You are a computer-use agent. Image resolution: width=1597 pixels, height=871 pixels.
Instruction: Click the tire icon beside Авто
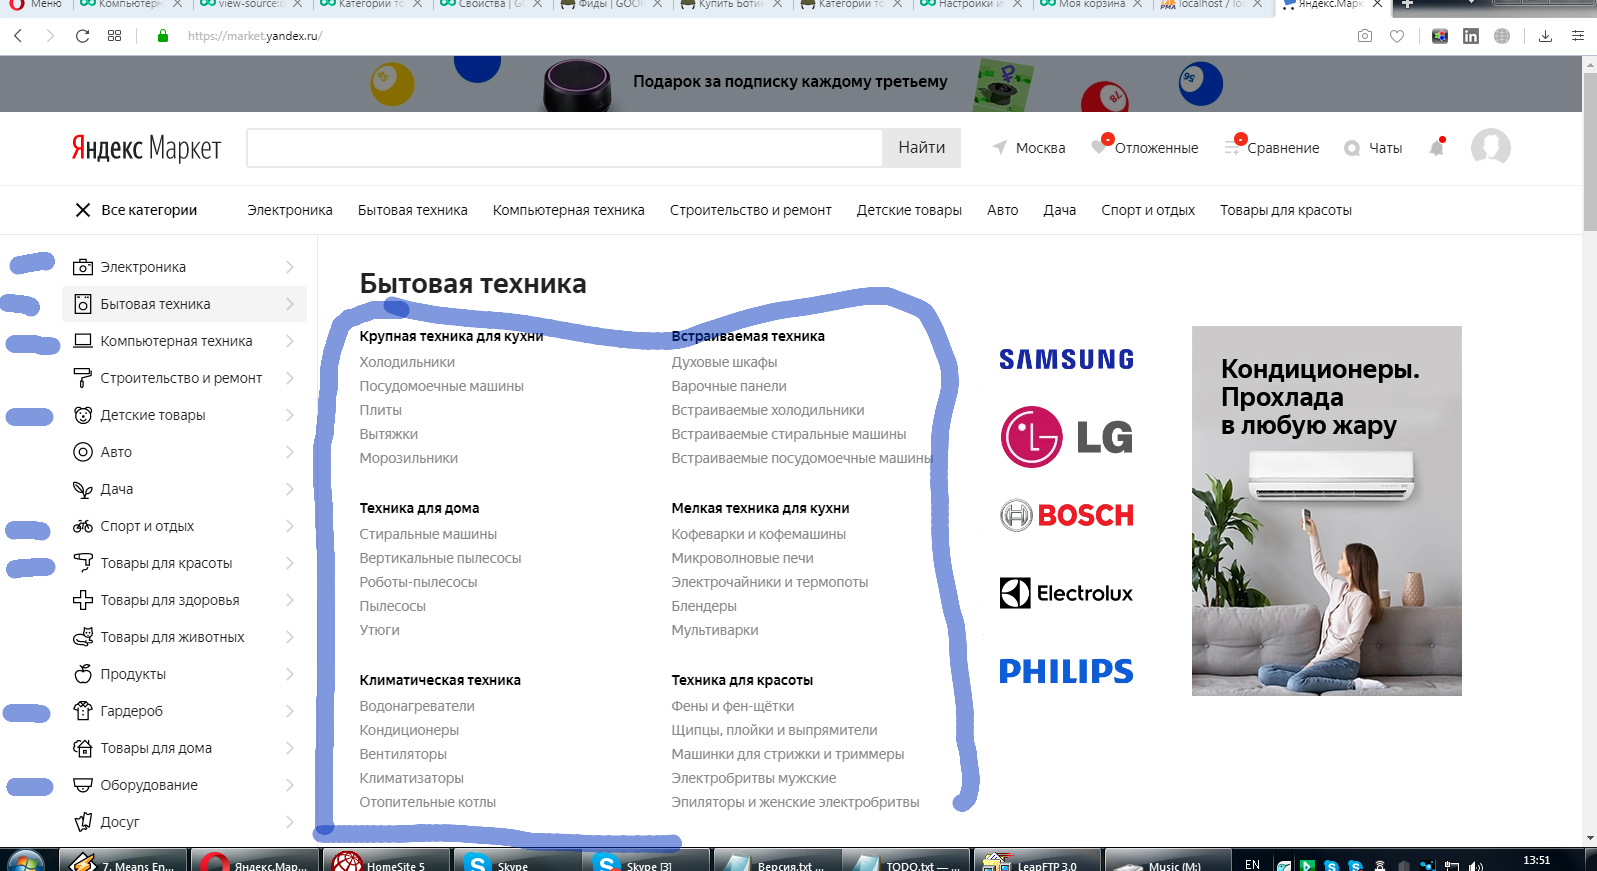[x=83, y=452]
